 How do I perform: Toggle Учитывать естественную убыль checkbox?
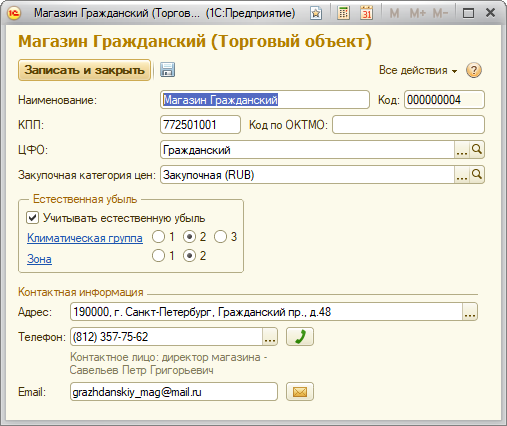32,218
